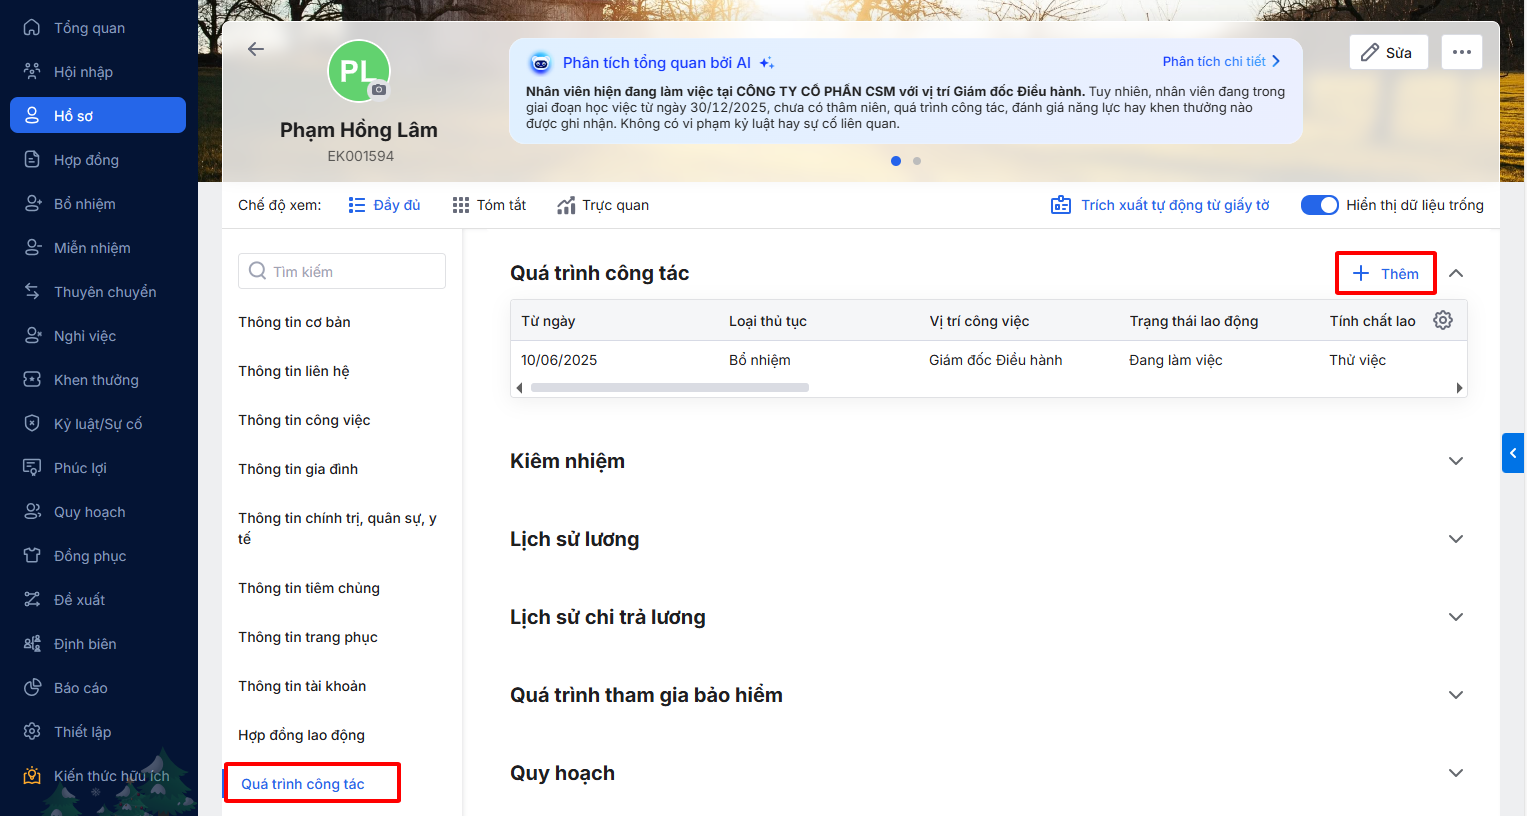The width and height of the screenshot is (1527, 816).
Task: Click the 10/06/2025 date cell
Action: [x=559, y=360]
